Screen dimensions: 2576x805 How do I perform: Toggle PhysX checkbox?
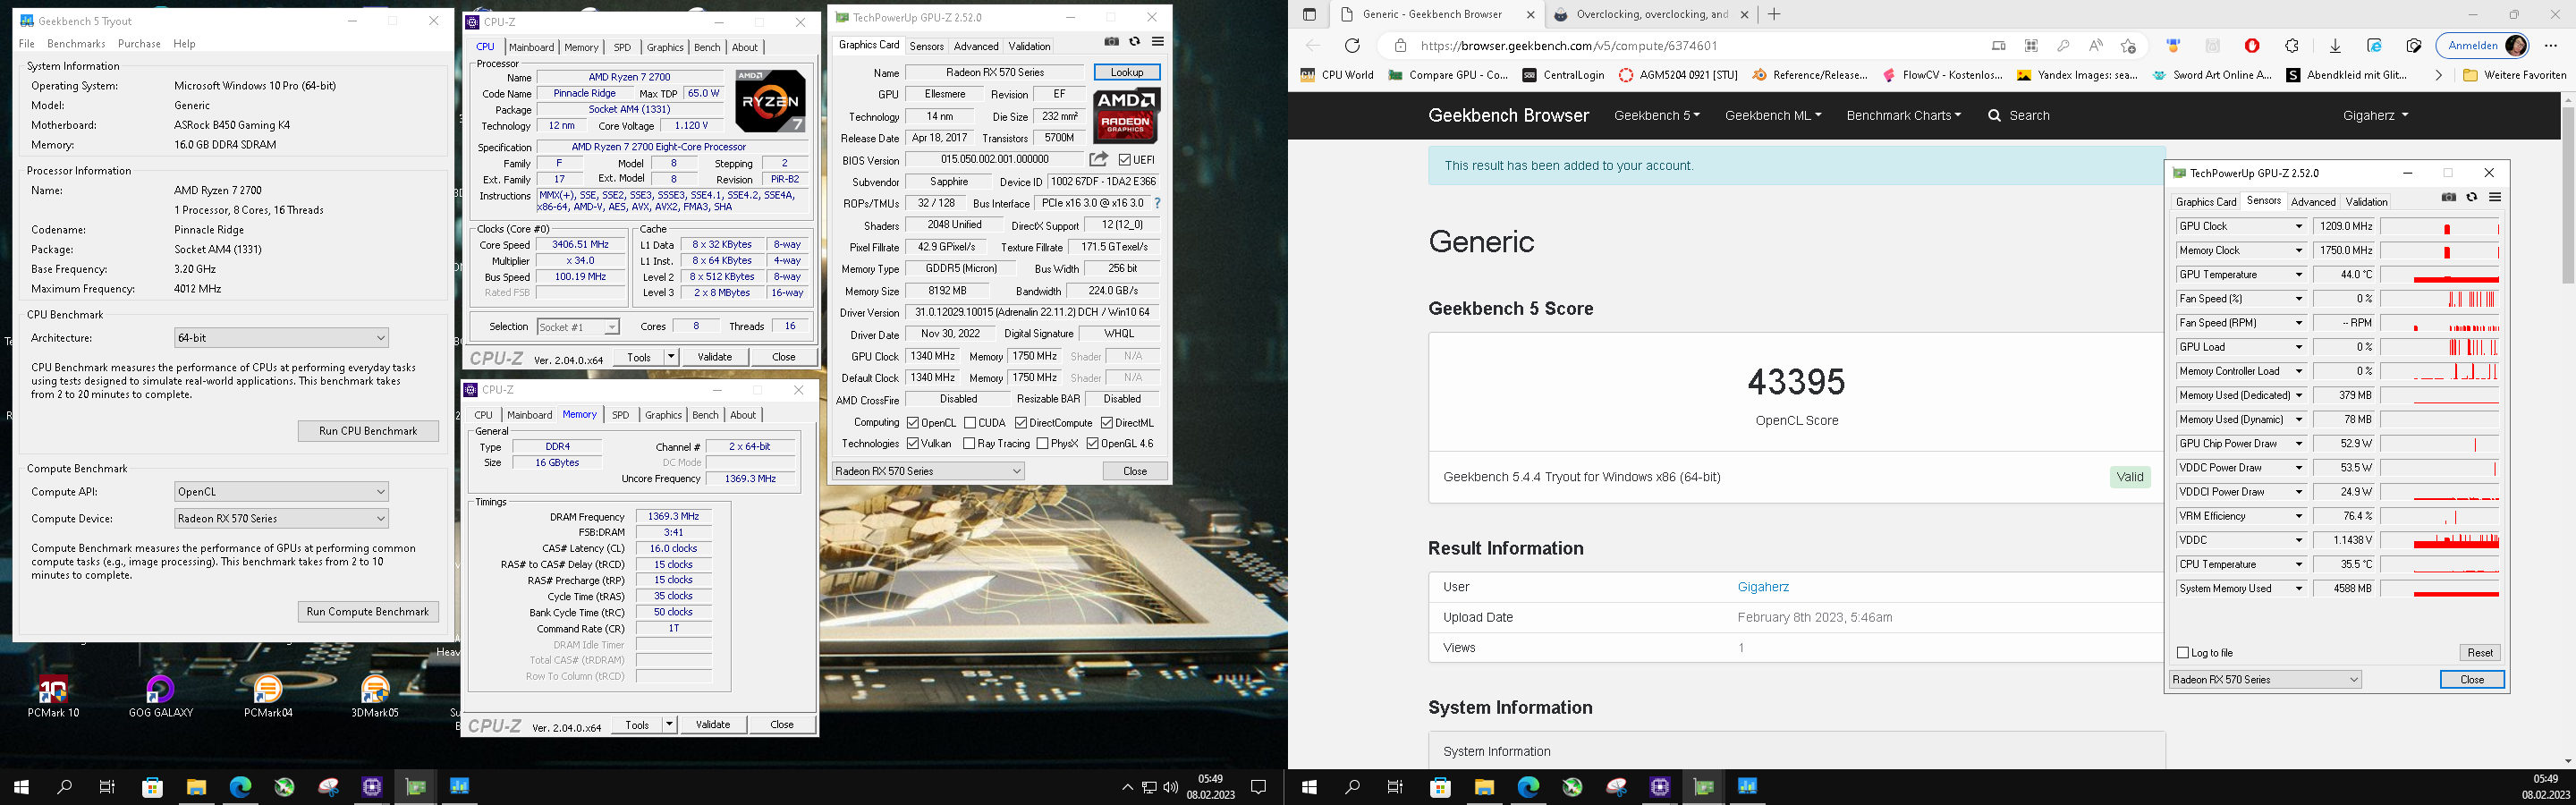click(1043, 444)
